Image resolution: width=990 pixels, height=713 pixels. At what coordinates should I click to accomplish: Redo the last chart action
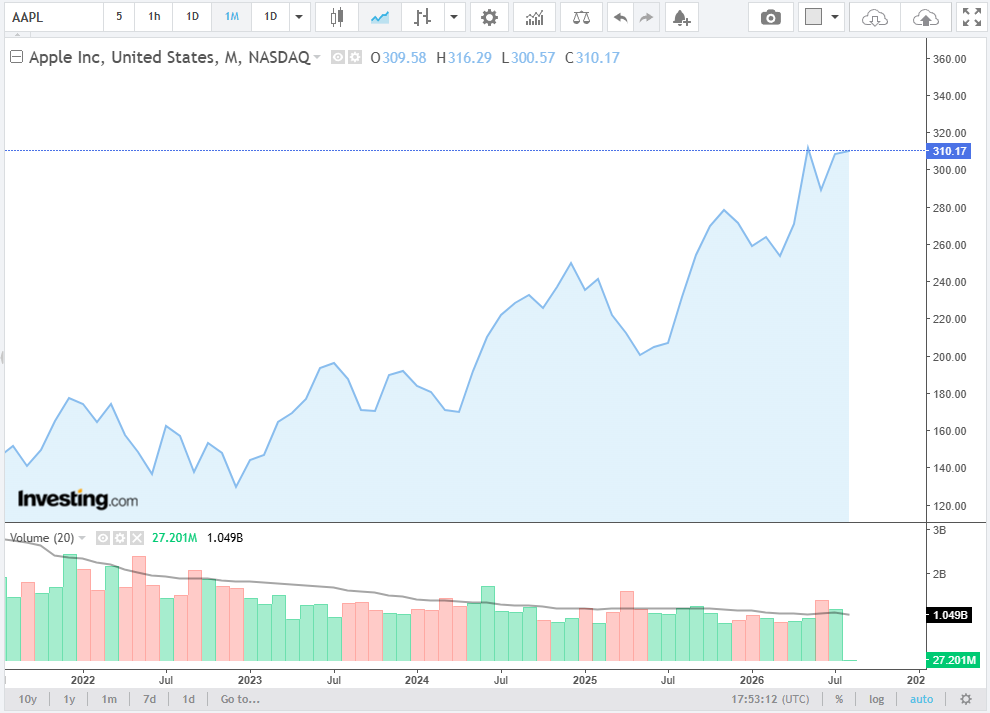pyautogui.click(x=646, y=17)
